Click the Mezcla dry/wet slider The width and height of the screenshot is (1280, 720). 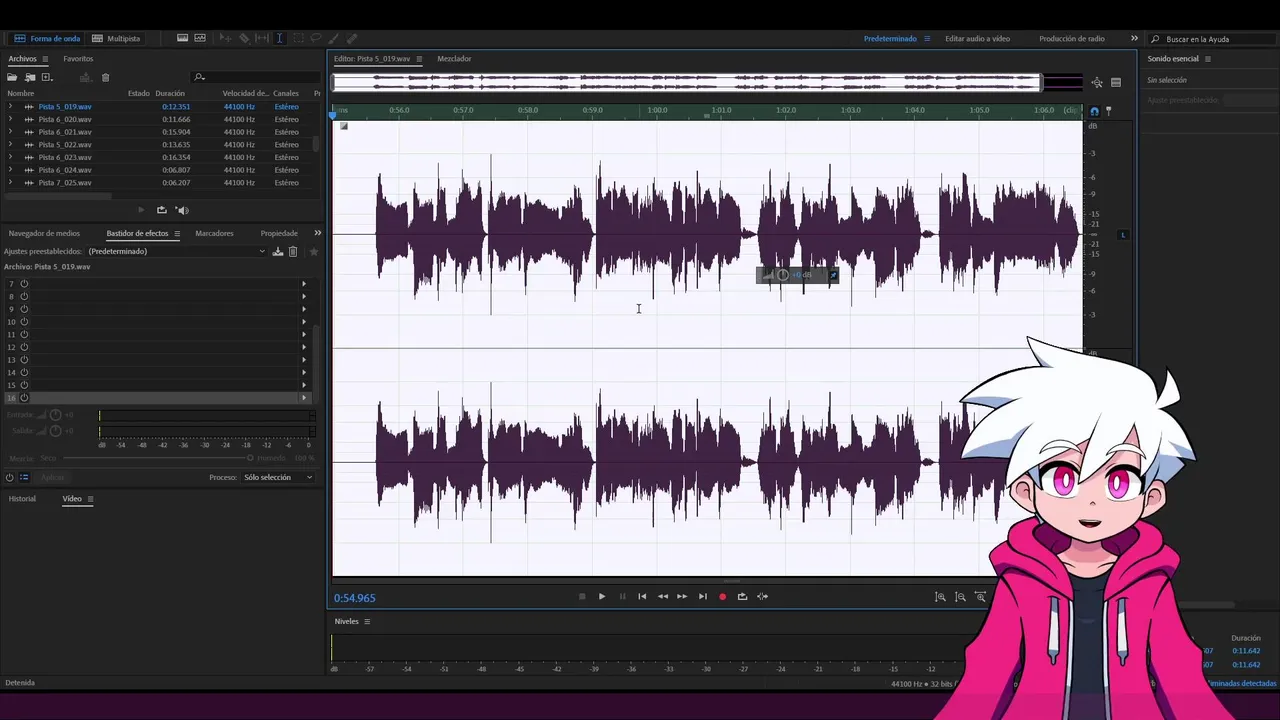tap(158, 458)
